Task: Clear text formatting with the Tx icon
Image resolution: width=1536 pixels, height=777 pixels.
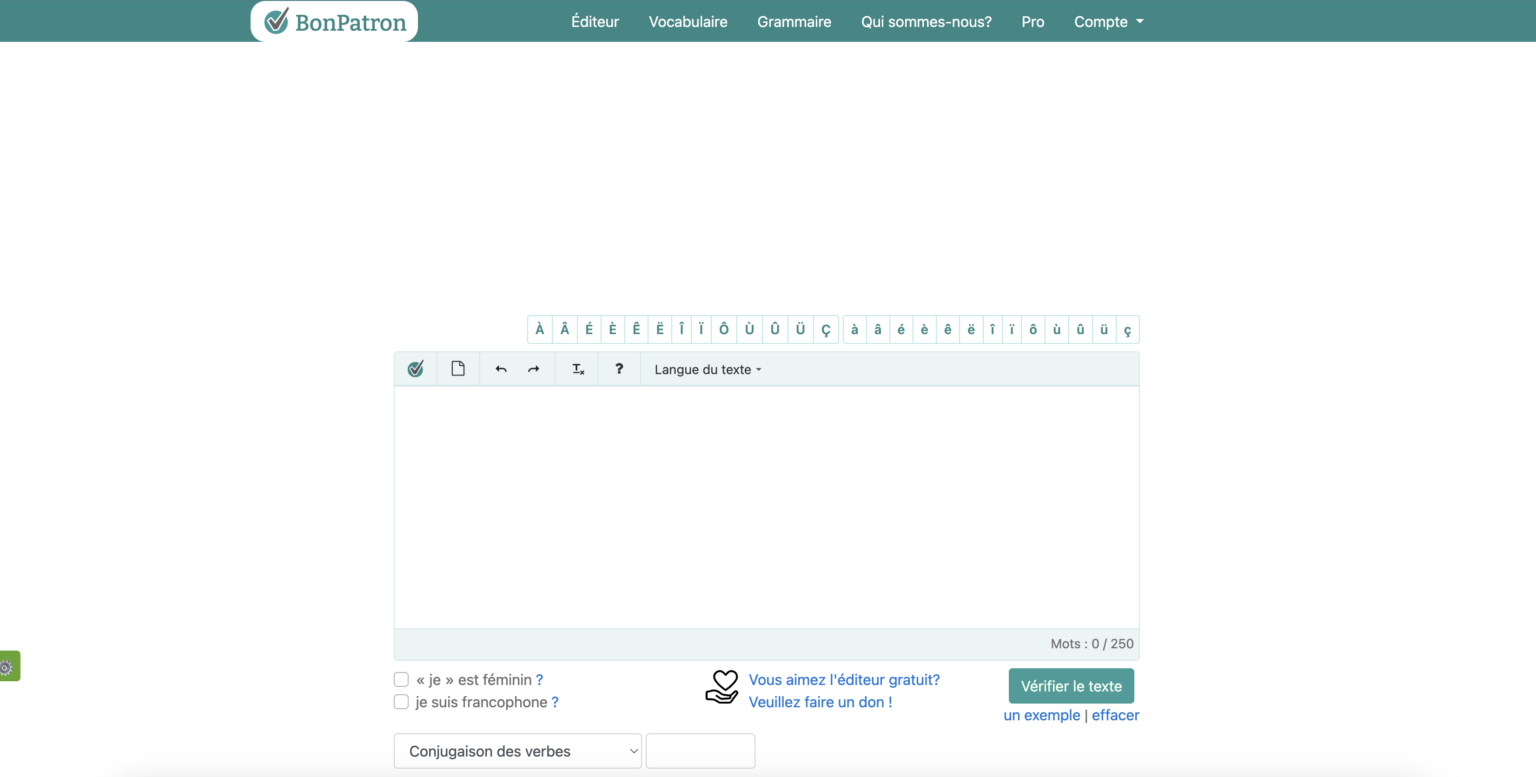Action: click(578, 369)
